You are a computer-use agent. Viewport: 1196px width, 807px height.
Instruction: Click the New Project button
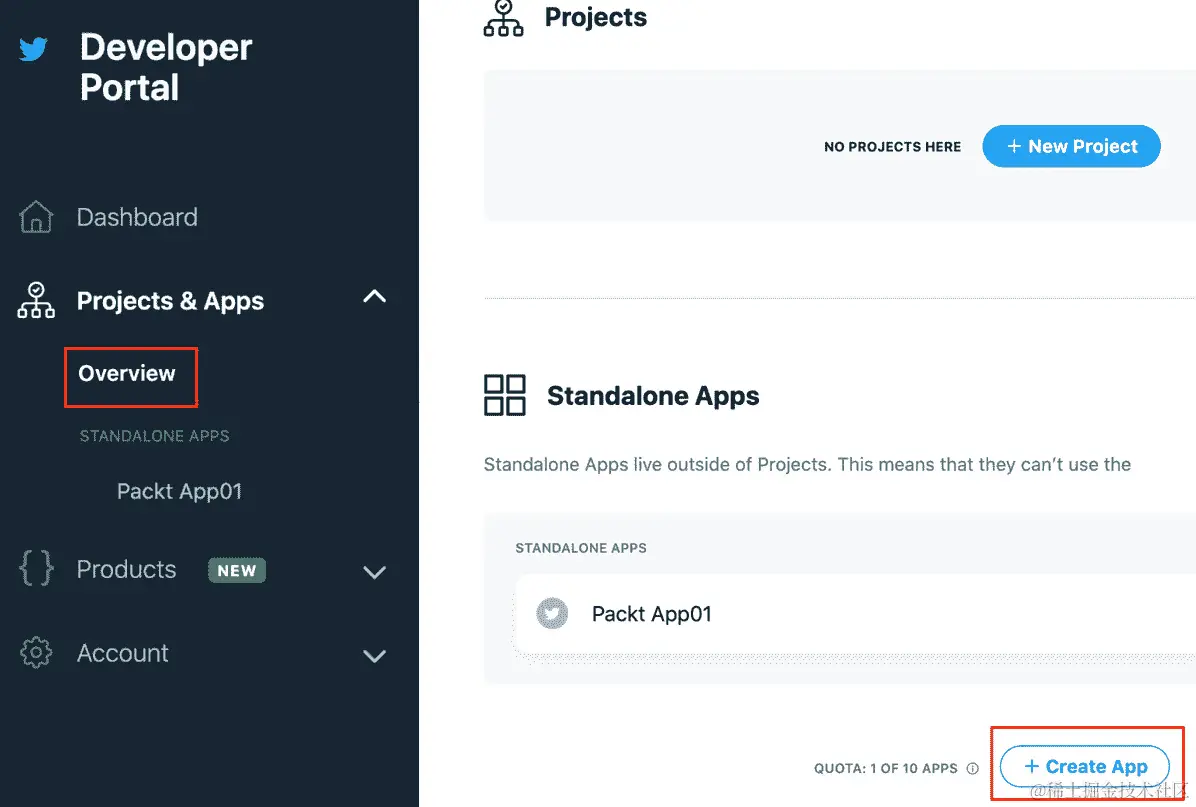pos(1072,146)
